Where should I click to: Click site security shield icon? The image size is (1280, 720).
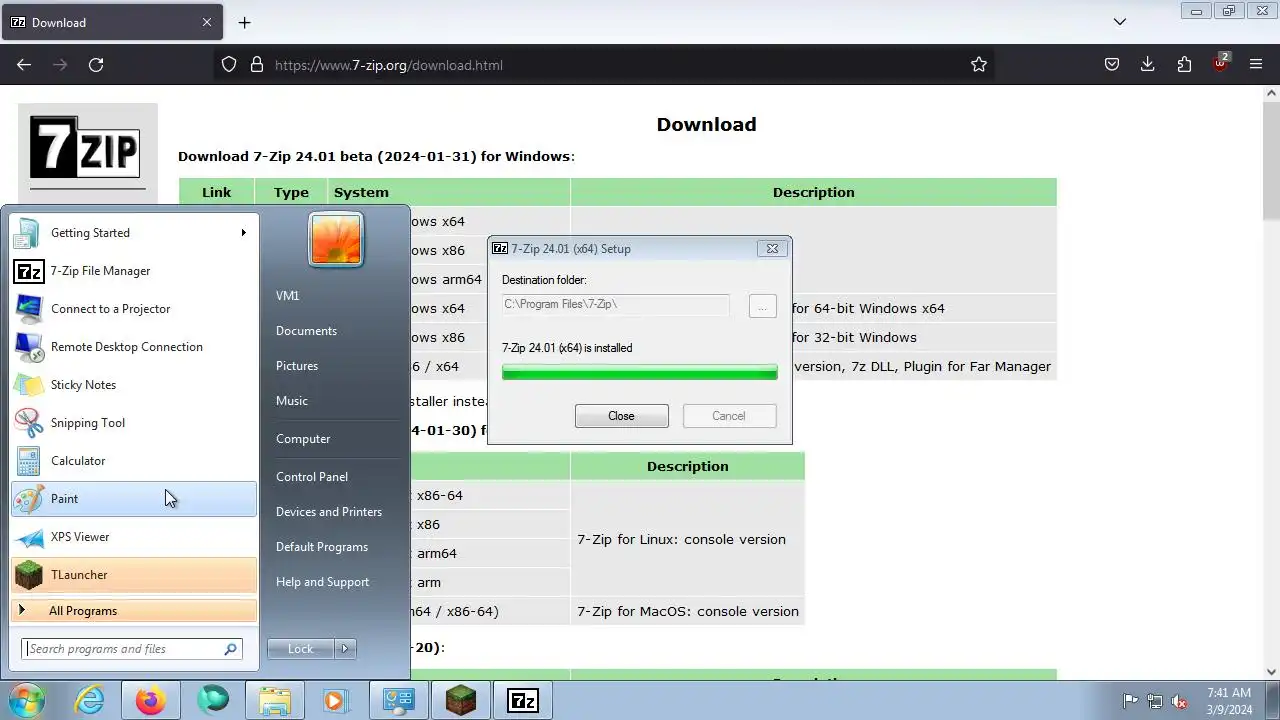[229, 65]
